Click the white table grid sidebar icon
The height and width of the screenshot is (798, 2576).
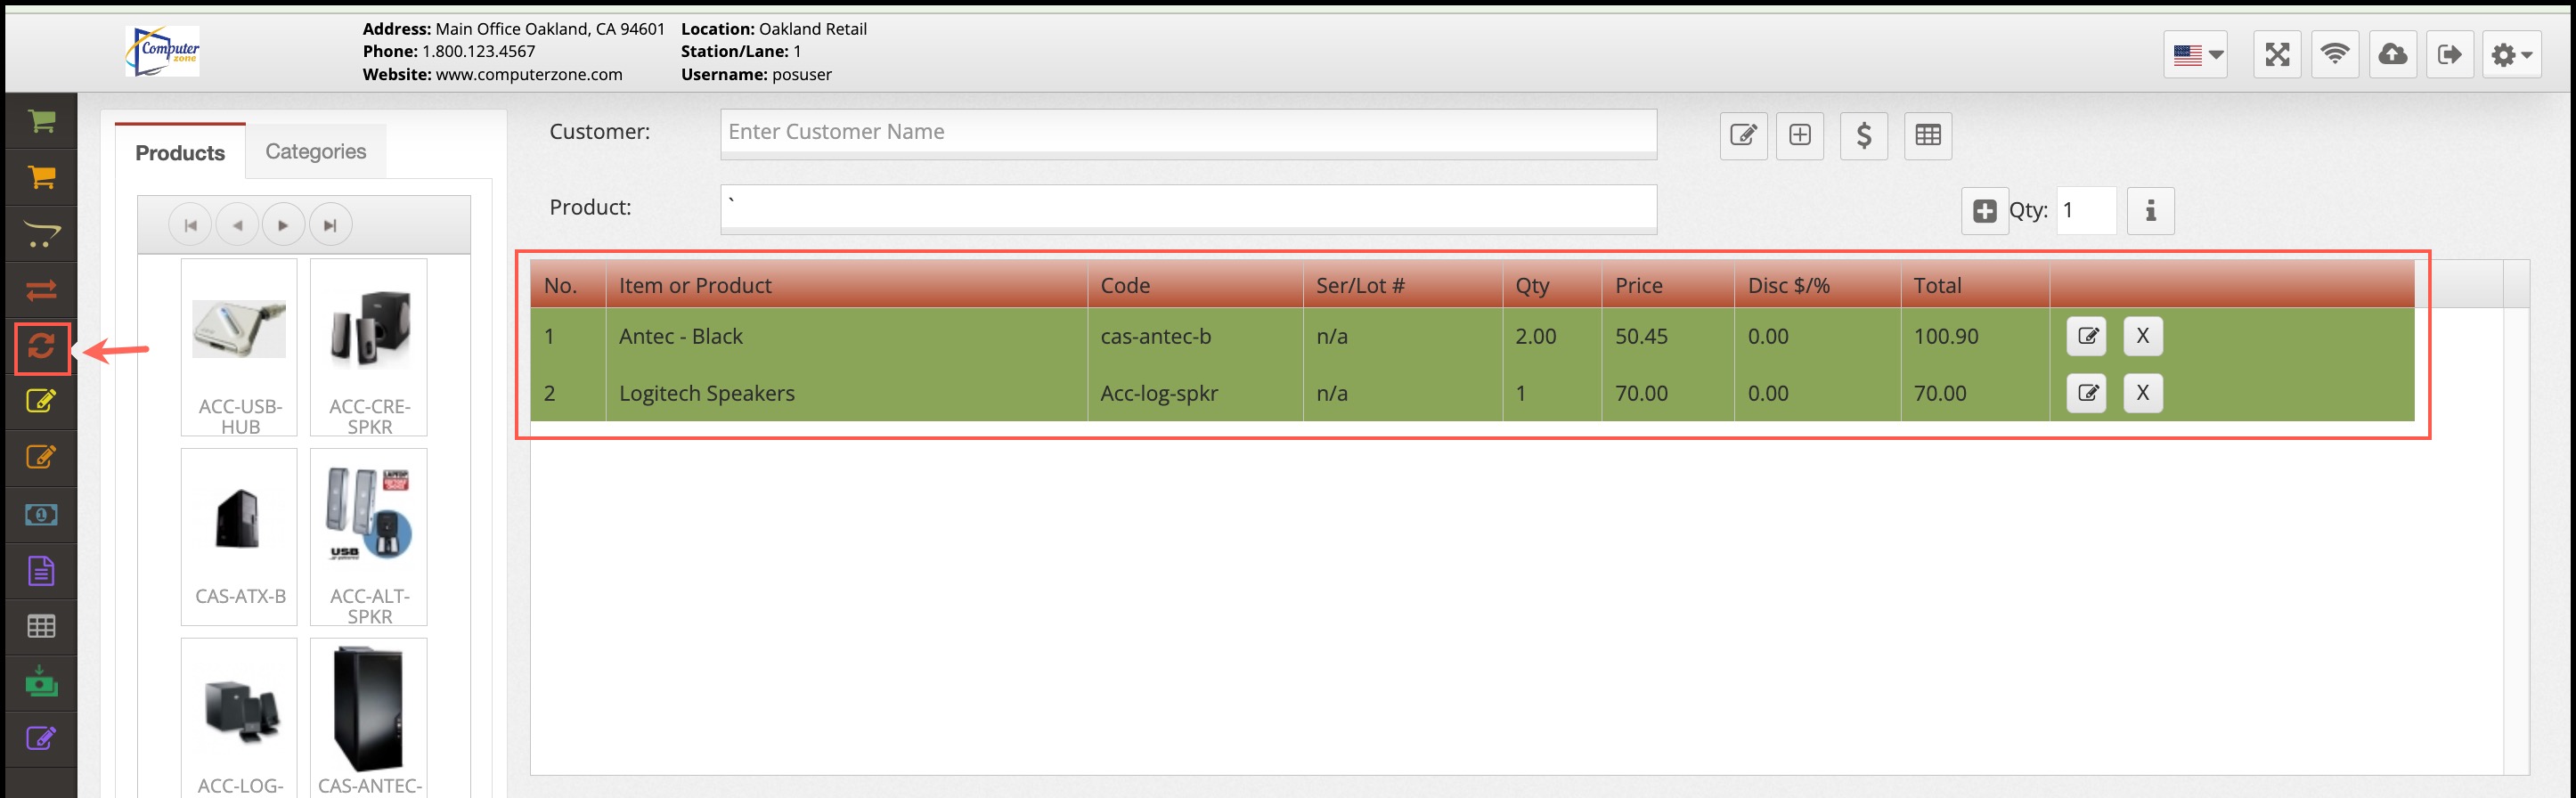(x=41, y=627)
